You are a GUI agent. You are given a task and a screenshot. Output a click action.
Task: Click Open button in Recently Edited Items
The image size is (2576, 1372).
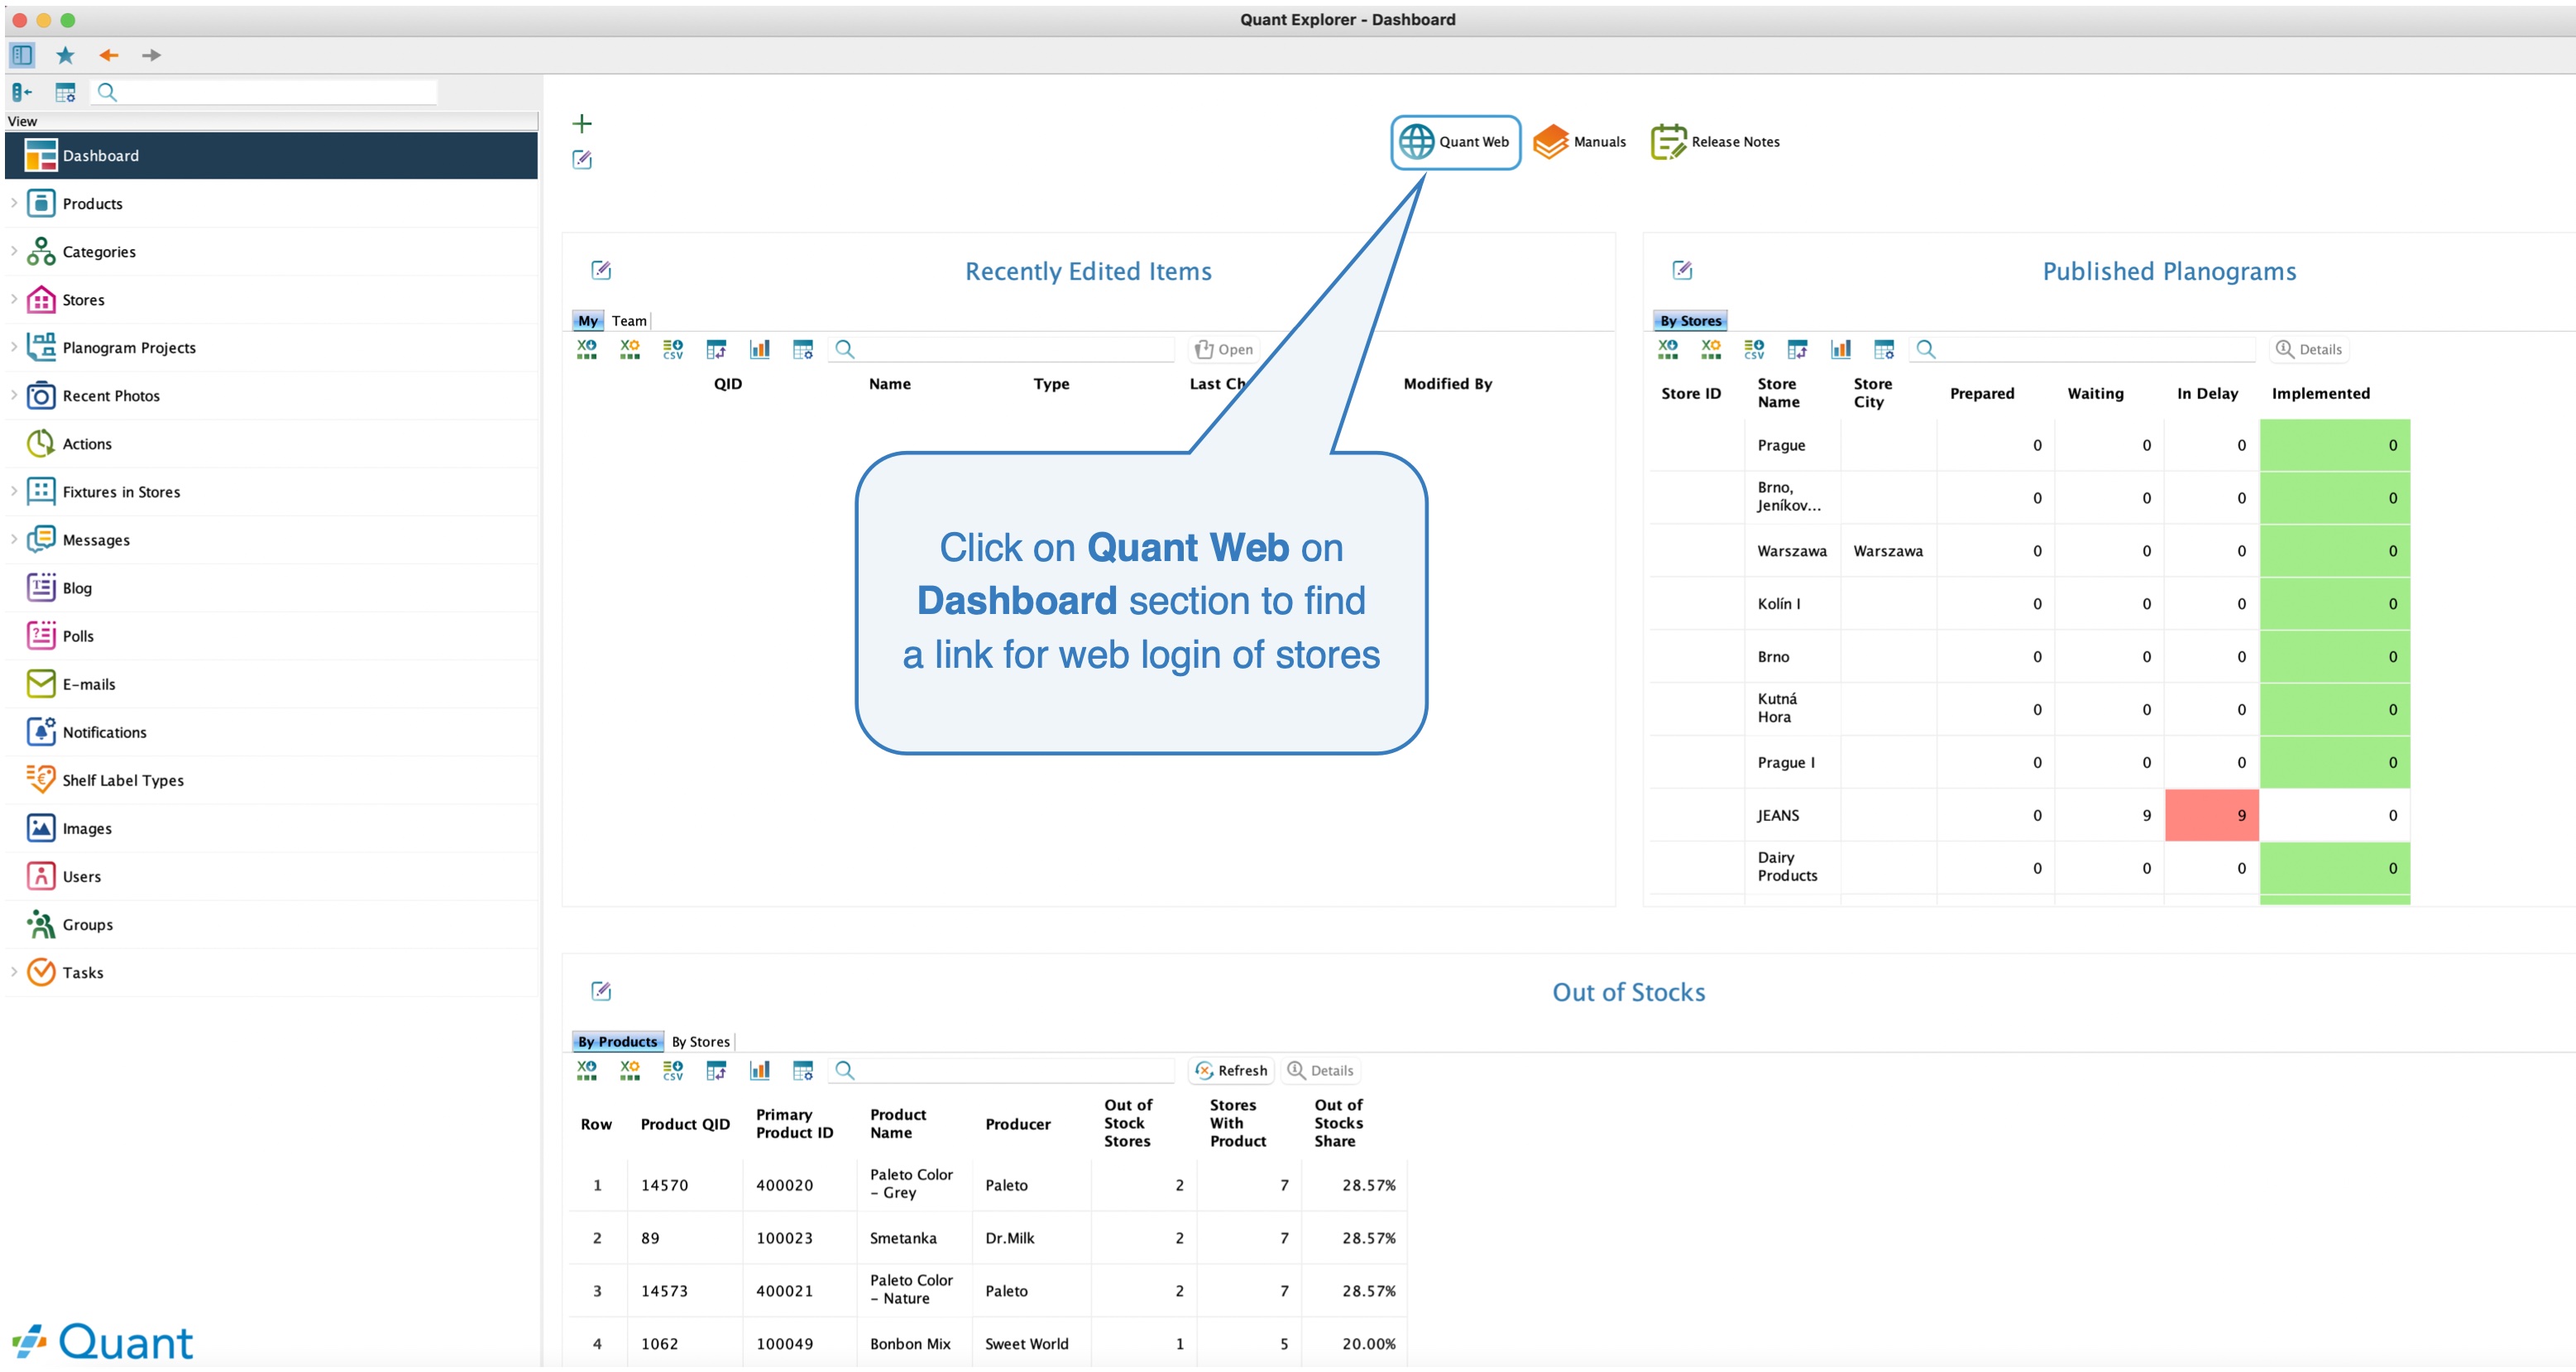coord(1224,350)
